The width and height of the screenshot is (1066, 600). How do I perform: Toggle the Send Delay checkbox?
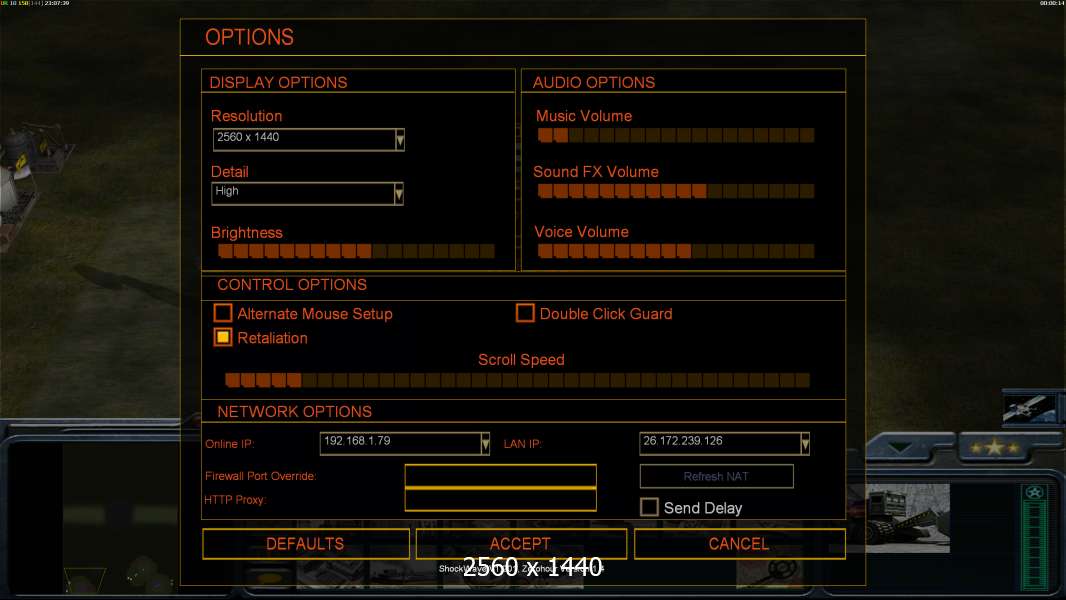pos(649,507)
